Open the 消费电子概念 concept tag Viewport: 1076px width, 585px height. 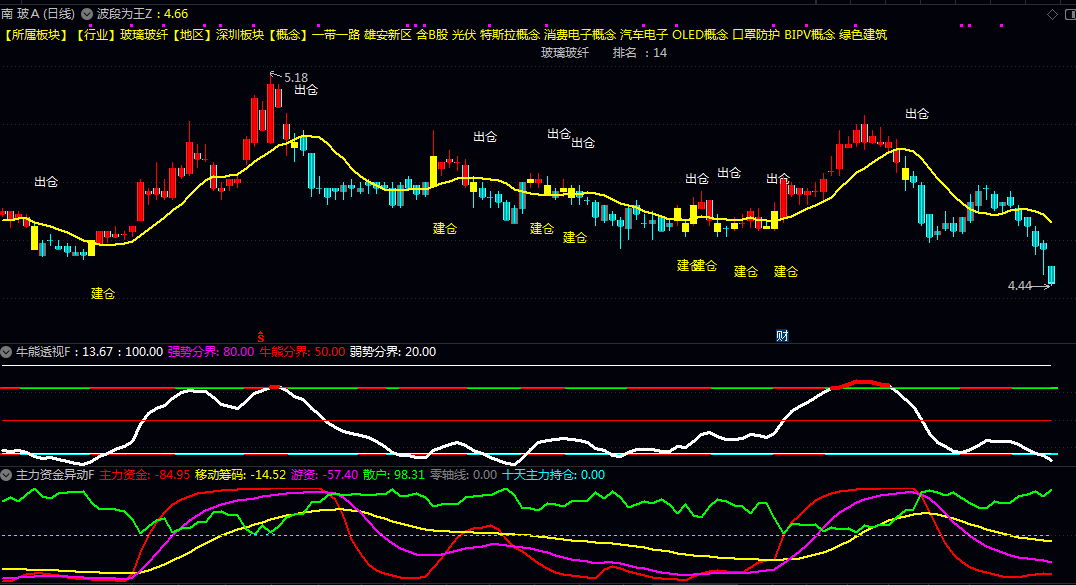[580, 34]
